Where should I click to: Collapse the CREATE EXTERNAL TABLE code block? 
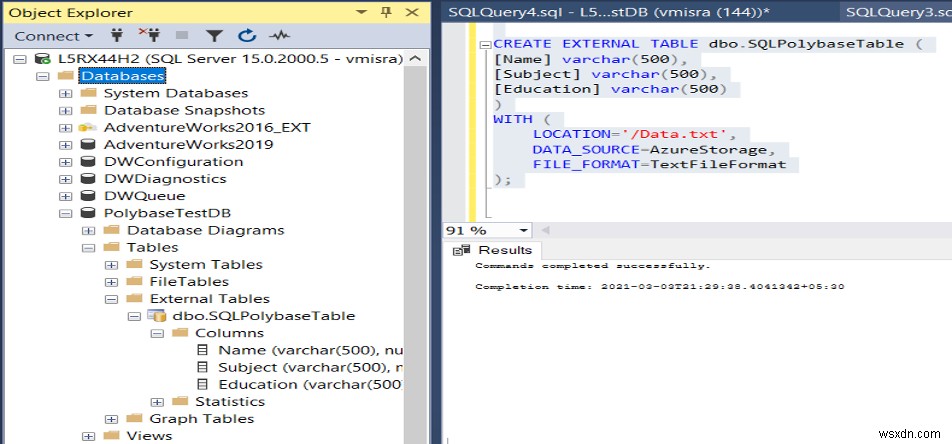point(484,44)
